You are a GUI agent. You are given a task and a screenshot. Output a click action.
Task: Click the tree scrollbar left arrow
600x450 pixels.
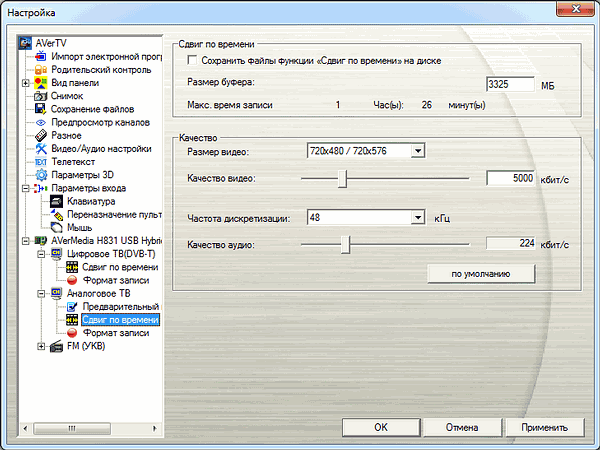point(25,428)
